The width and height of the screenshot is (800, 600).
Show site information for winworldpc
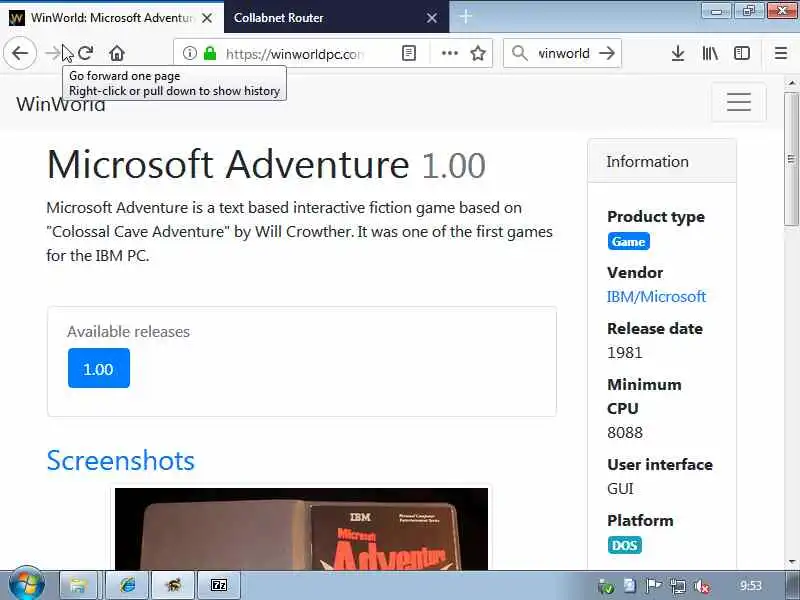189,53
